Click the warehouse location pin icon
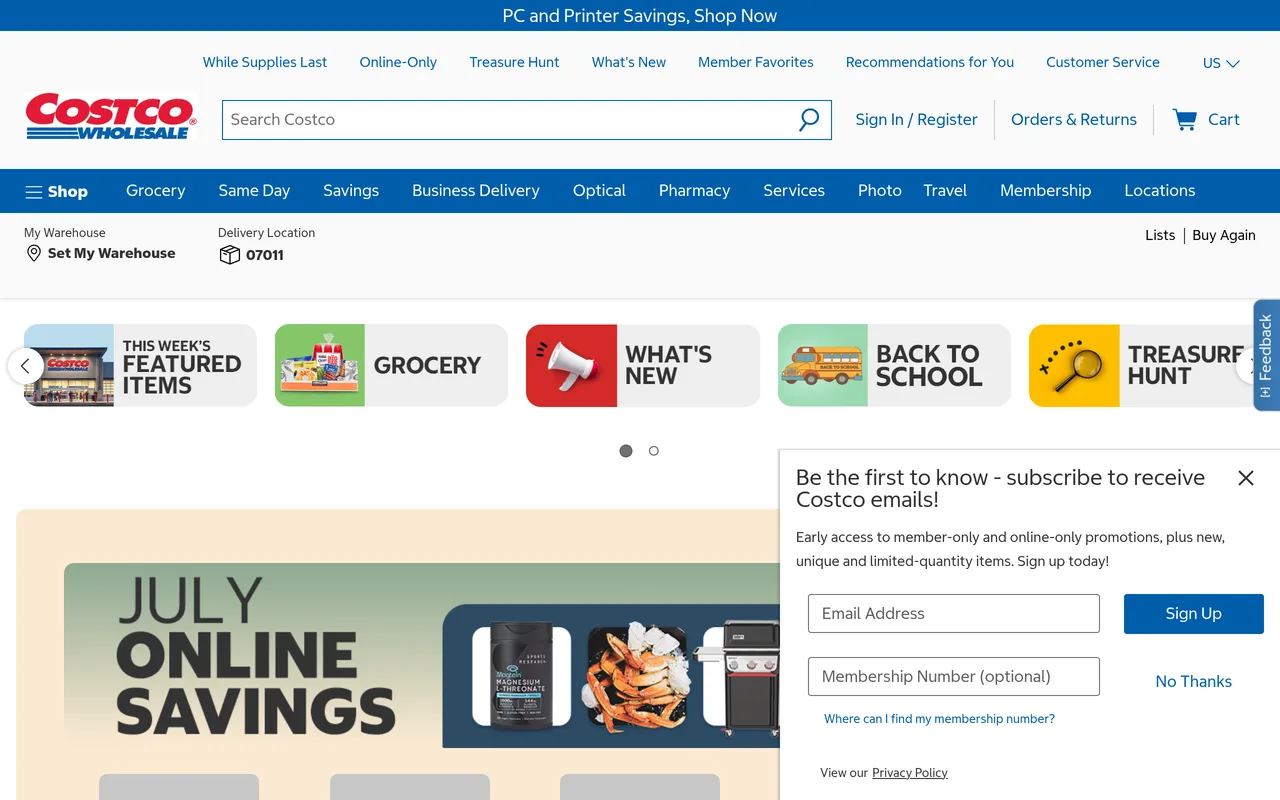1280x800 pixels. click(34, 254)
